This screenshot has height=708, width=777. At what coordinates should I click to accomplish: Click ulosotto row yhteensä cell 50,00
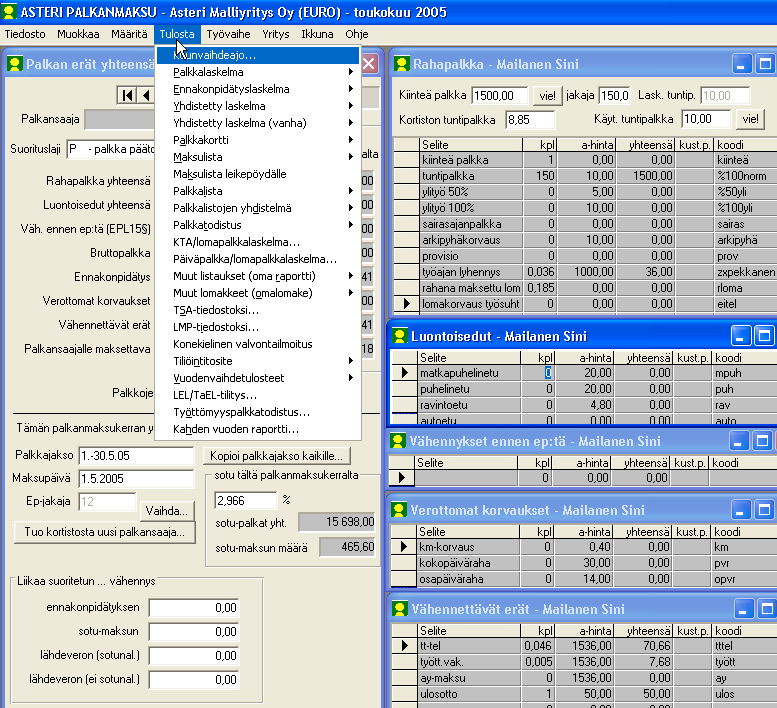click(643, 694)
